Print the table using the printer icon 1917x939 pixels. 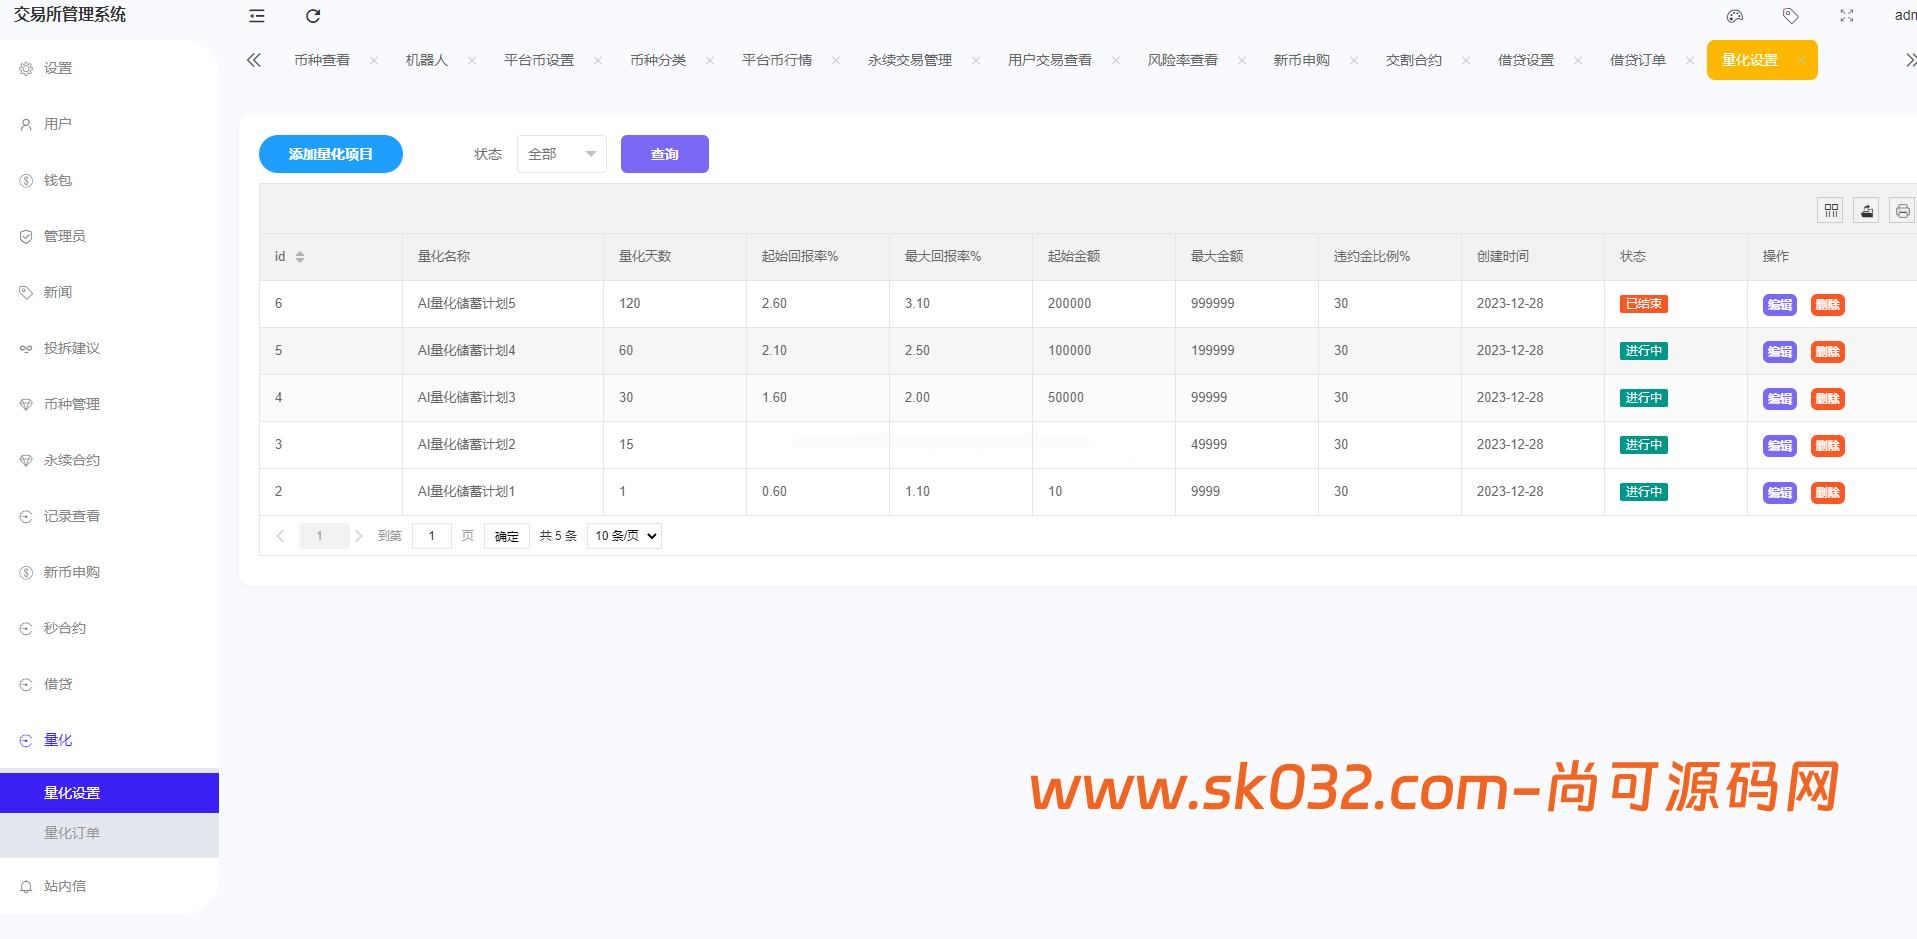click(1901, 210)
